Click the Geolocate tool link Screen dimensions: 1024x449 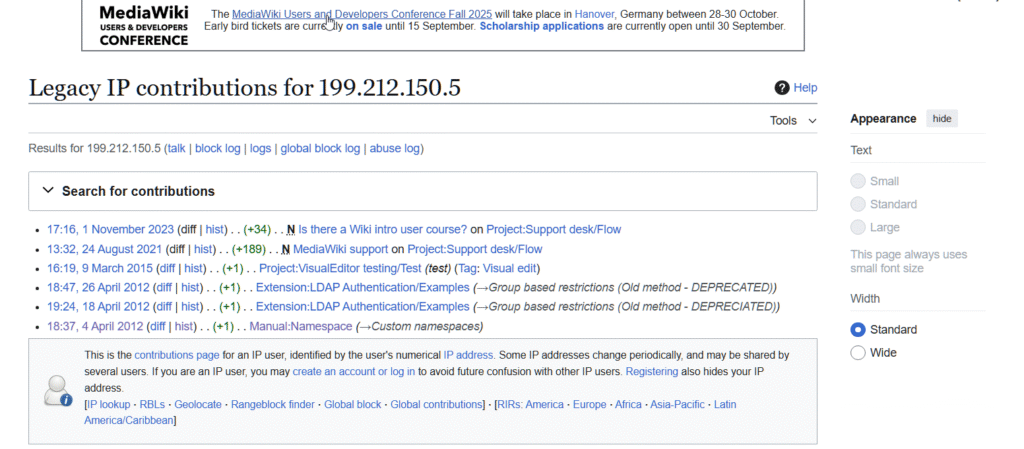(x=197, y=405)
